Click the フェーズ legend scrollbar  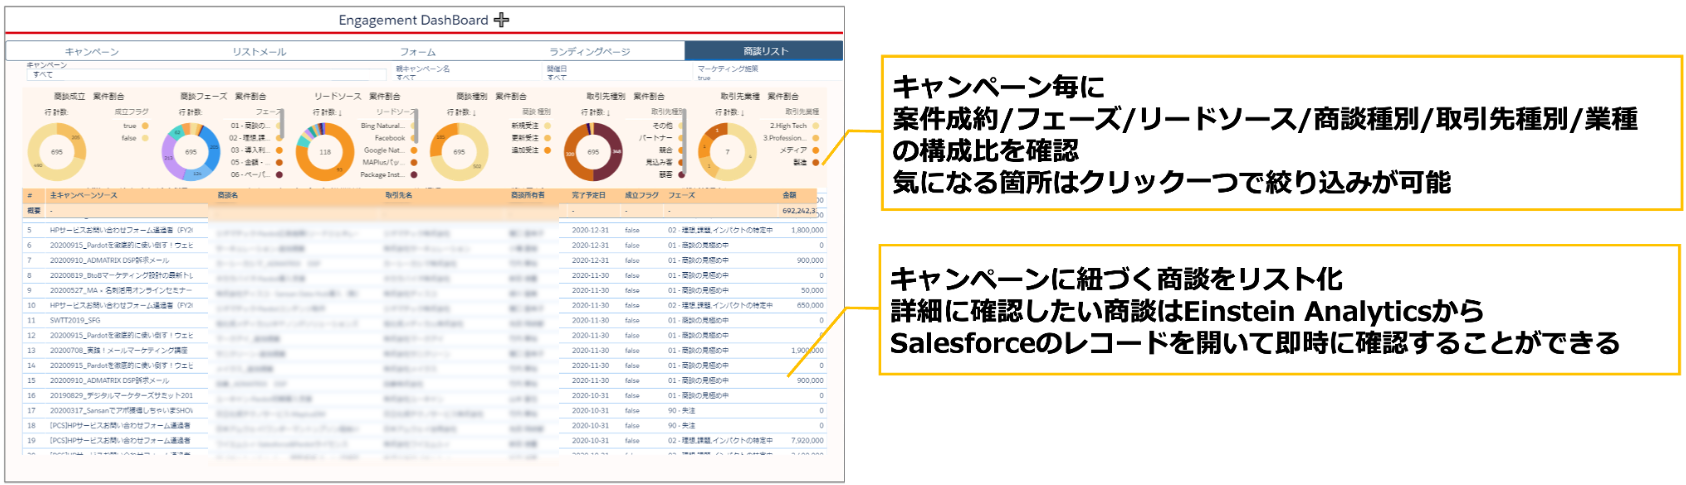pyautogui.click(x=282, y=123)
